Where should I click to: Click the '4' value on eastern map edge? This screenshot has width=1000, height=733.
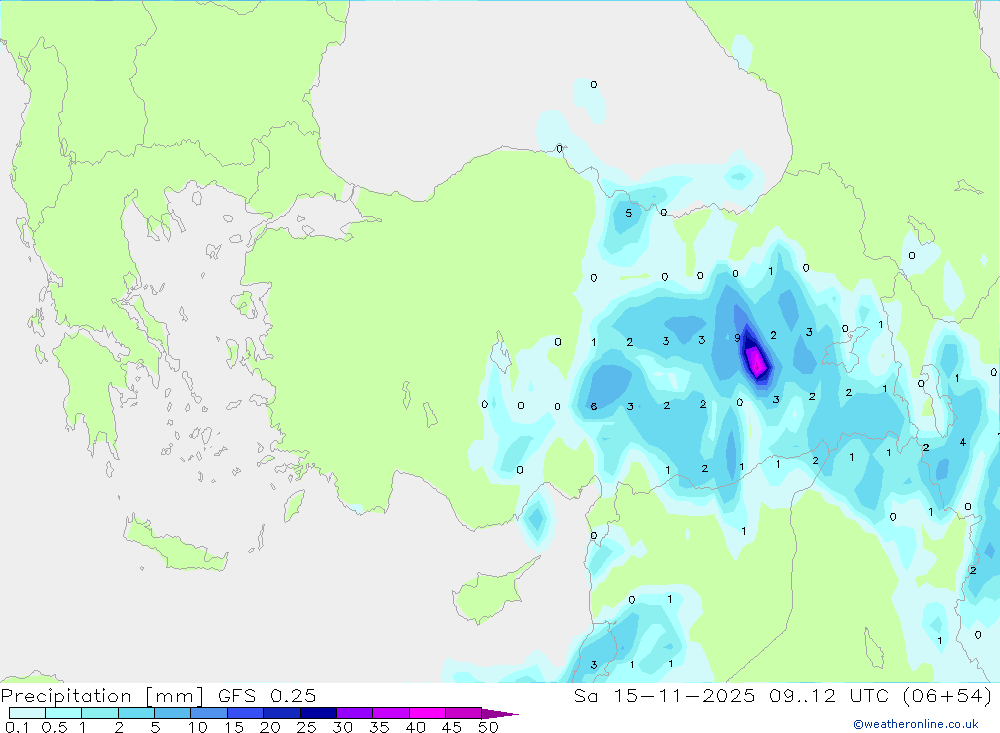[x=962, y=442]
